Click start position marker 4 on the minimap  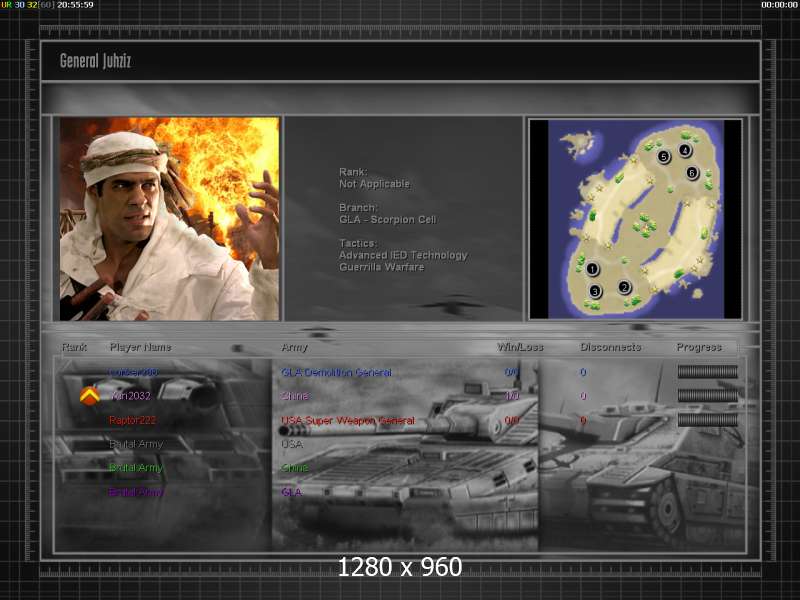tap(685, 150)
